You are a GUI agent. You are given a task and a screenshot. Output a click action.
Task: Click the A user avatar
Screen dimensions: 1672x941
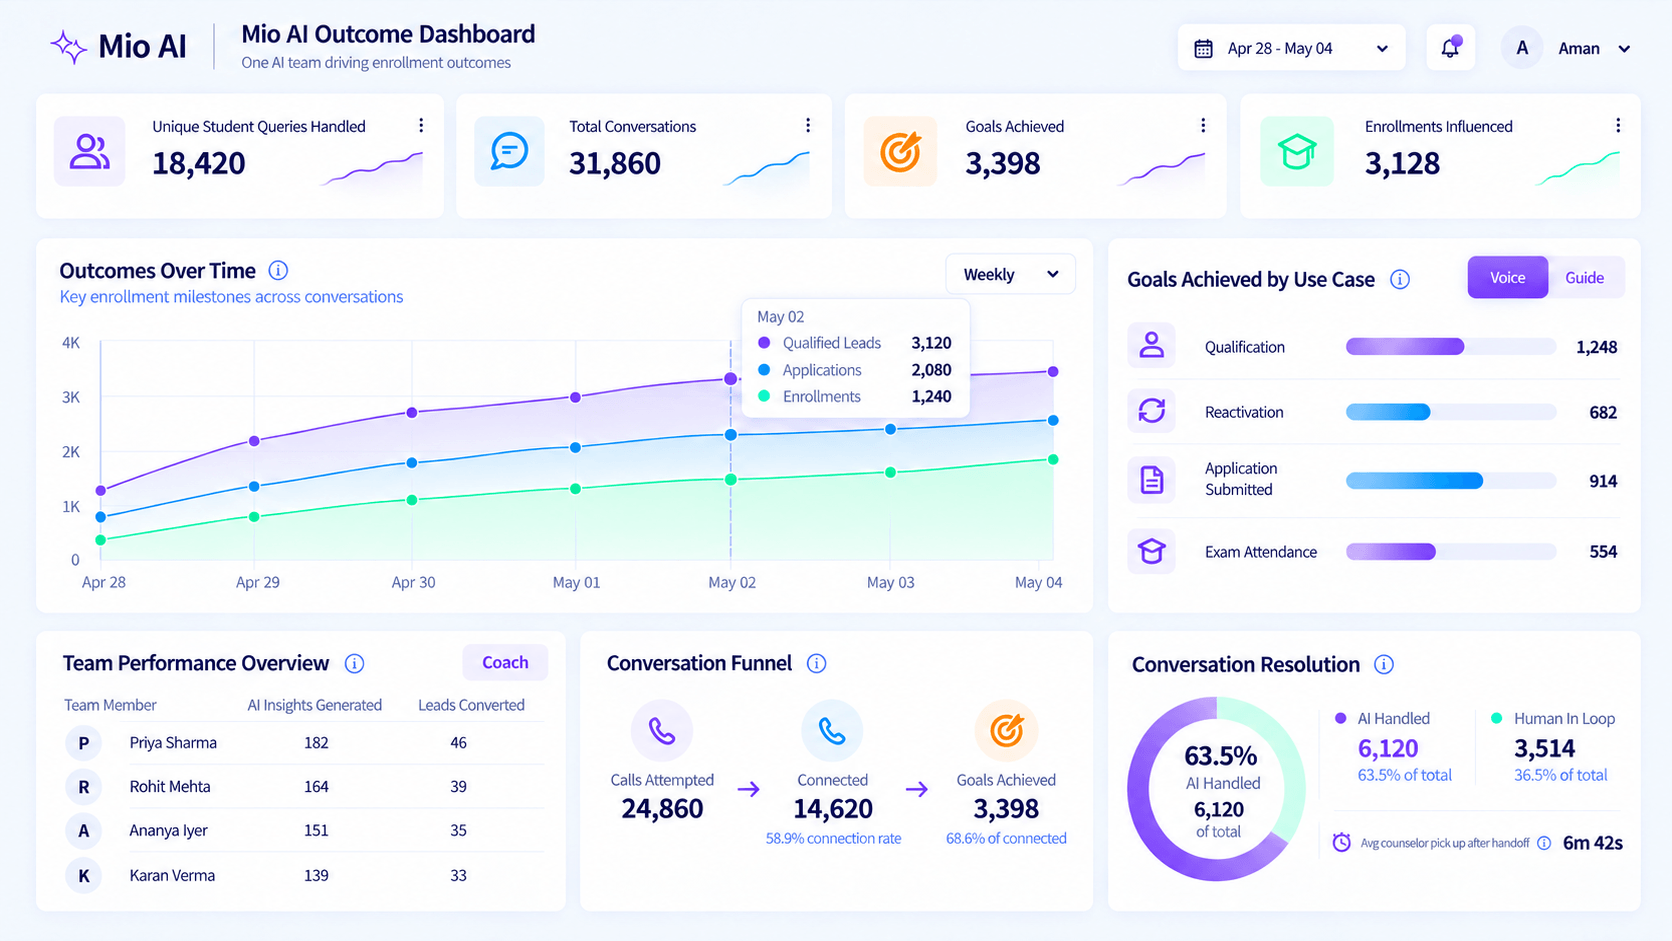[1522, 48]
